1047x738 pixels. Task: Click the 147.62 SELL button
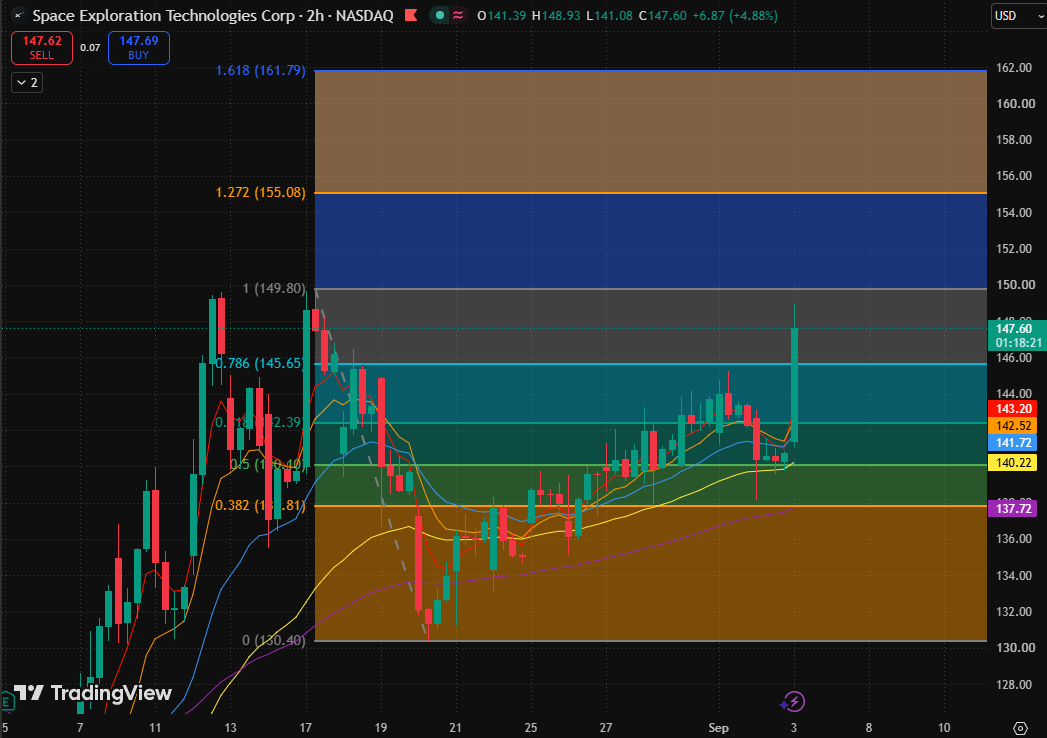(41, 47)
